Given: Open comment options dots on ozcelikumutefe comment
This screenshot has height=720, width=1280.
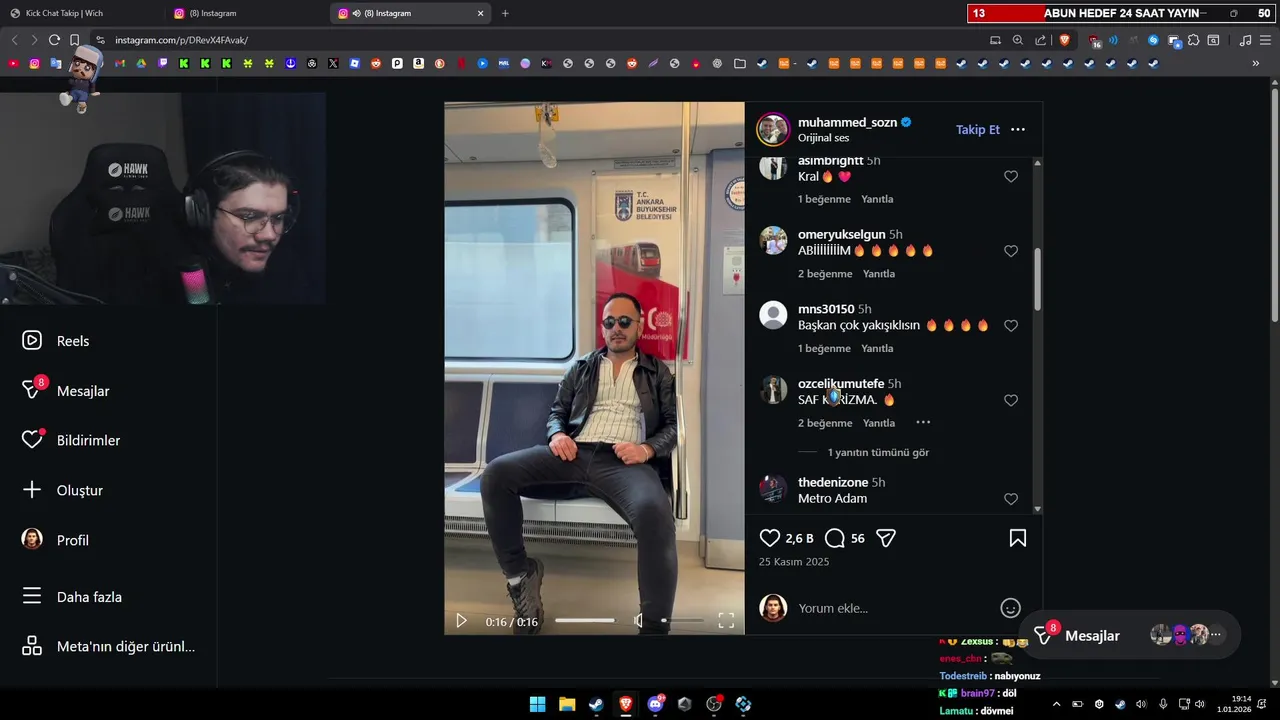Looking at the screenshot, I should (923, 423).
